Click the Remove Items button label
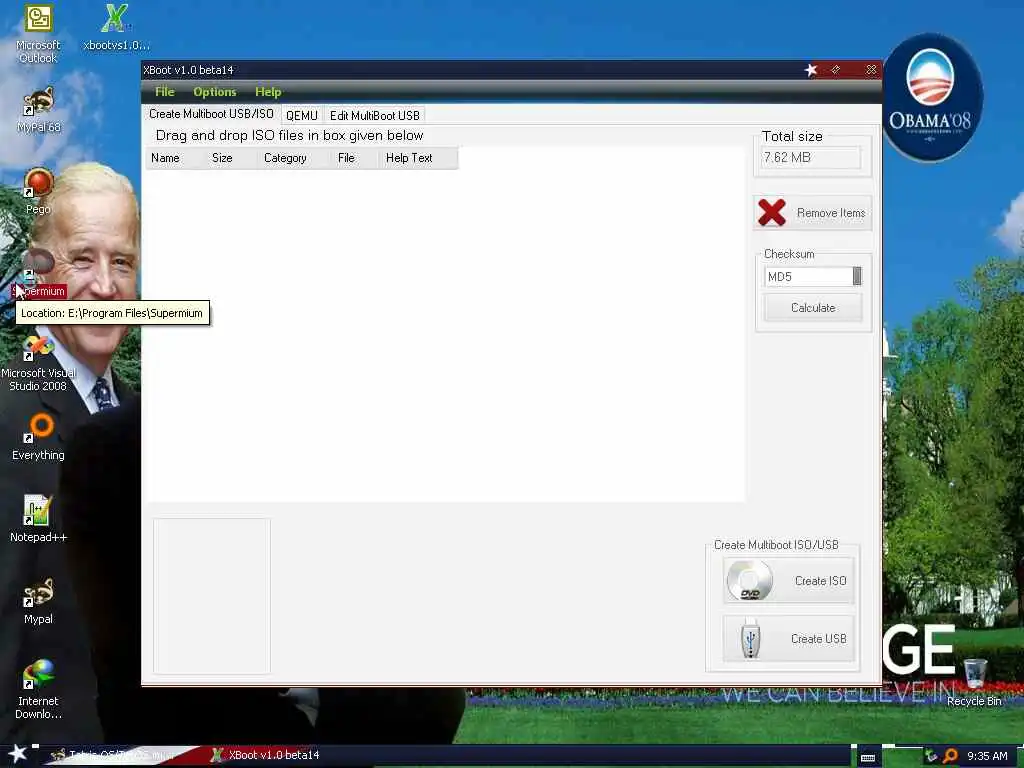Screen dimensions: 1024x768 click(831, 213)
